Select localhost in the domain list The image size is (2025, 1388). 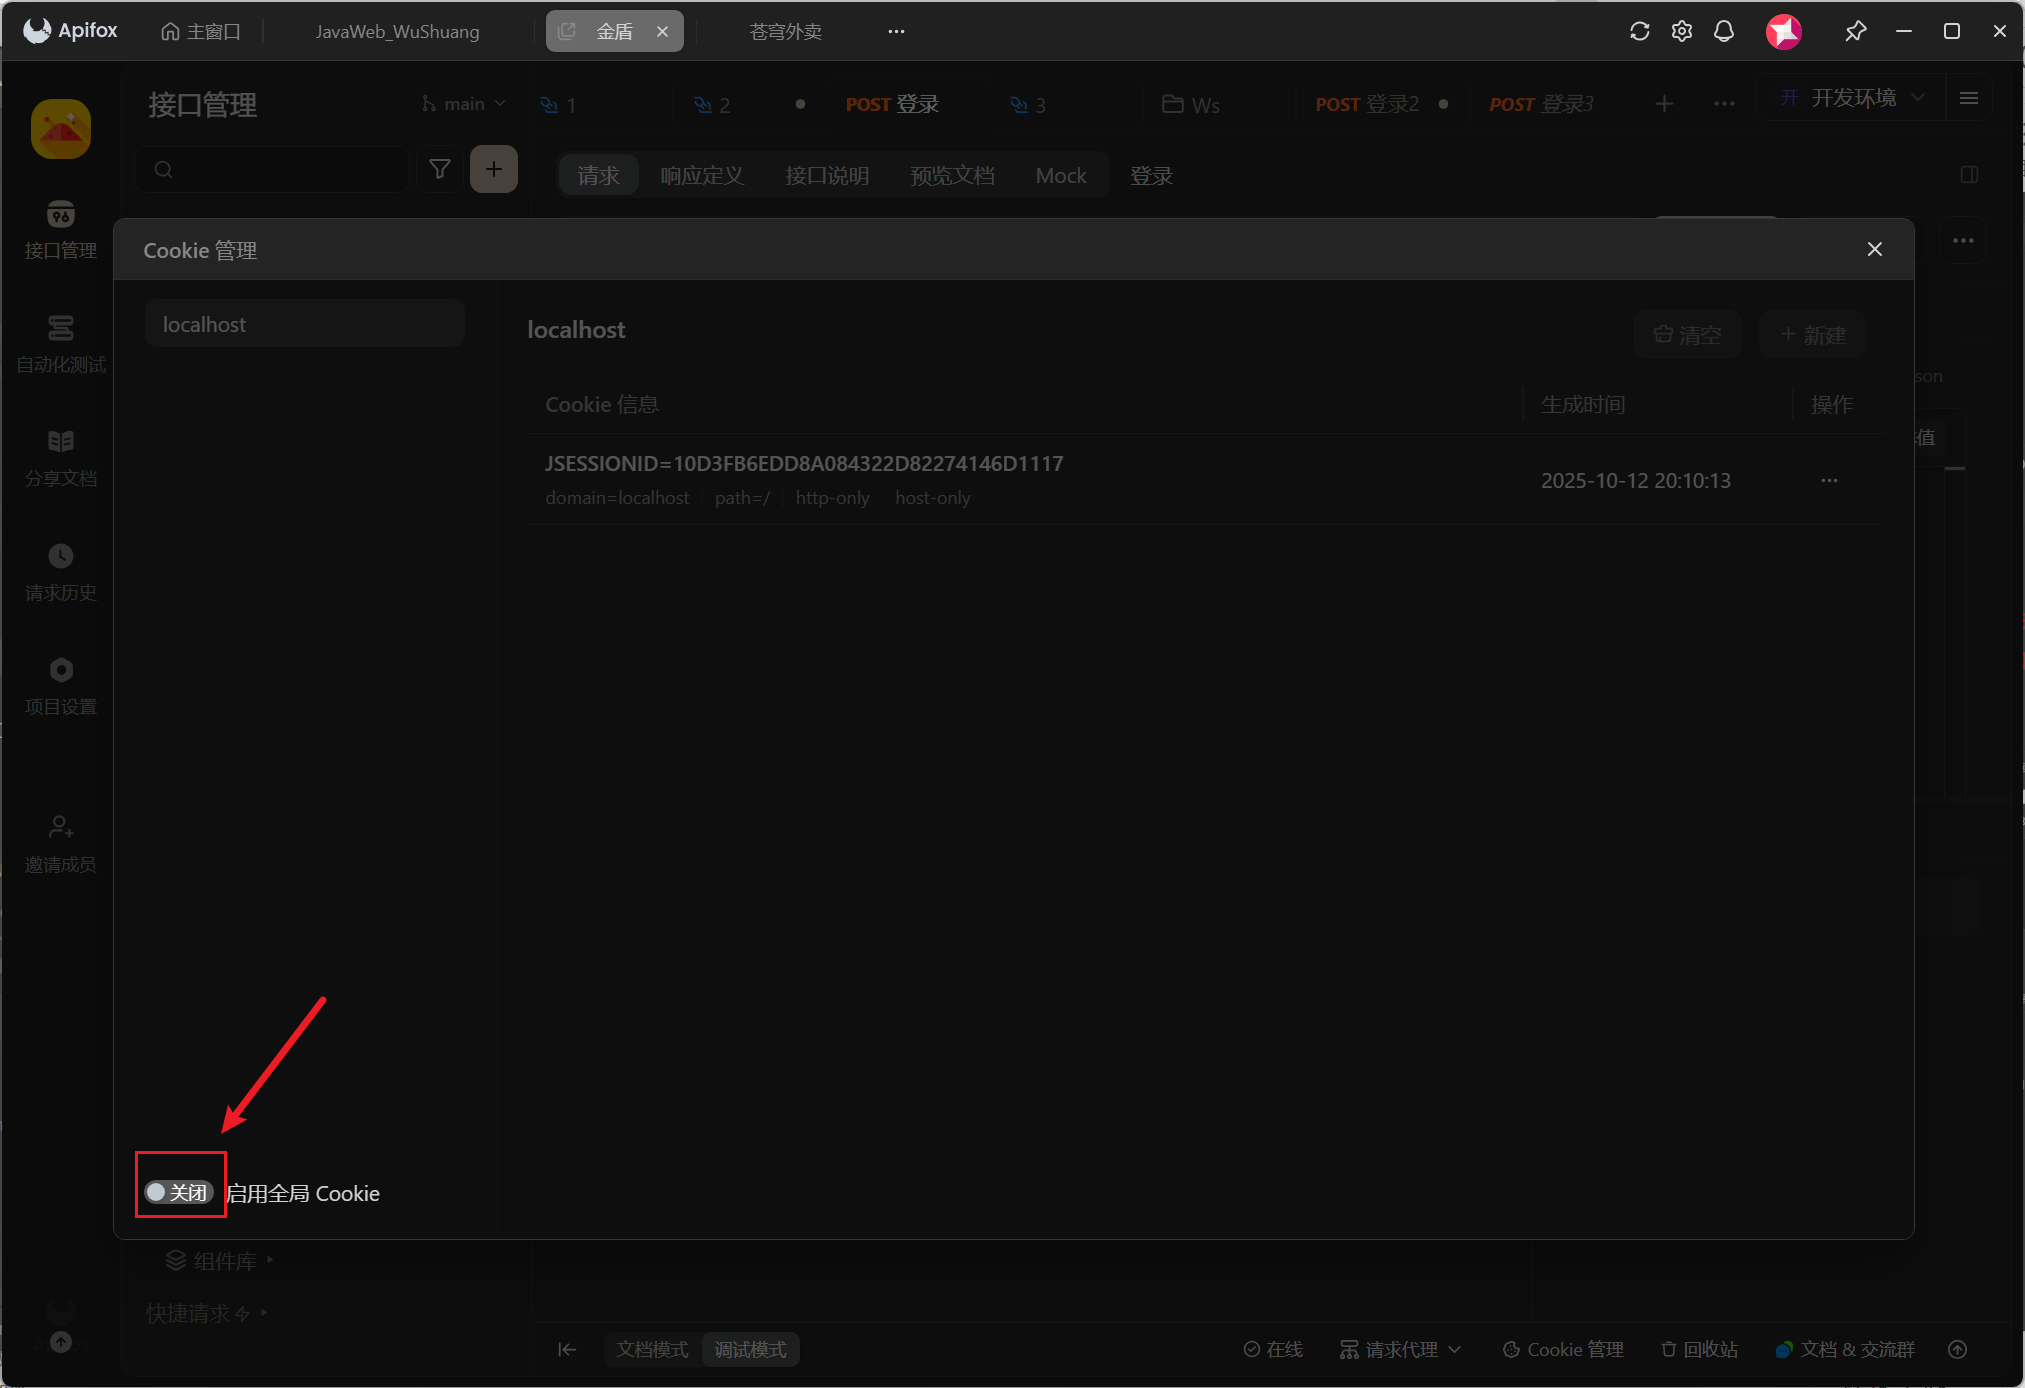pyautogui.click(x=304, y=324)
